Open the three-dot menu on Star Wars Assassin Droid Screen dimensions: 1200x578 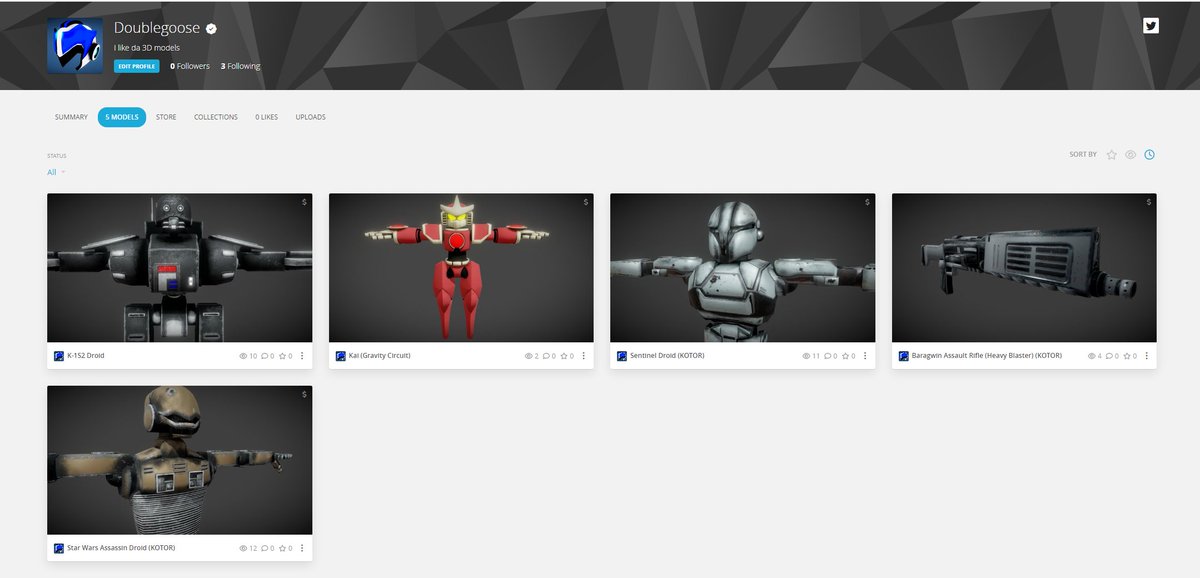tap(302, 548)
